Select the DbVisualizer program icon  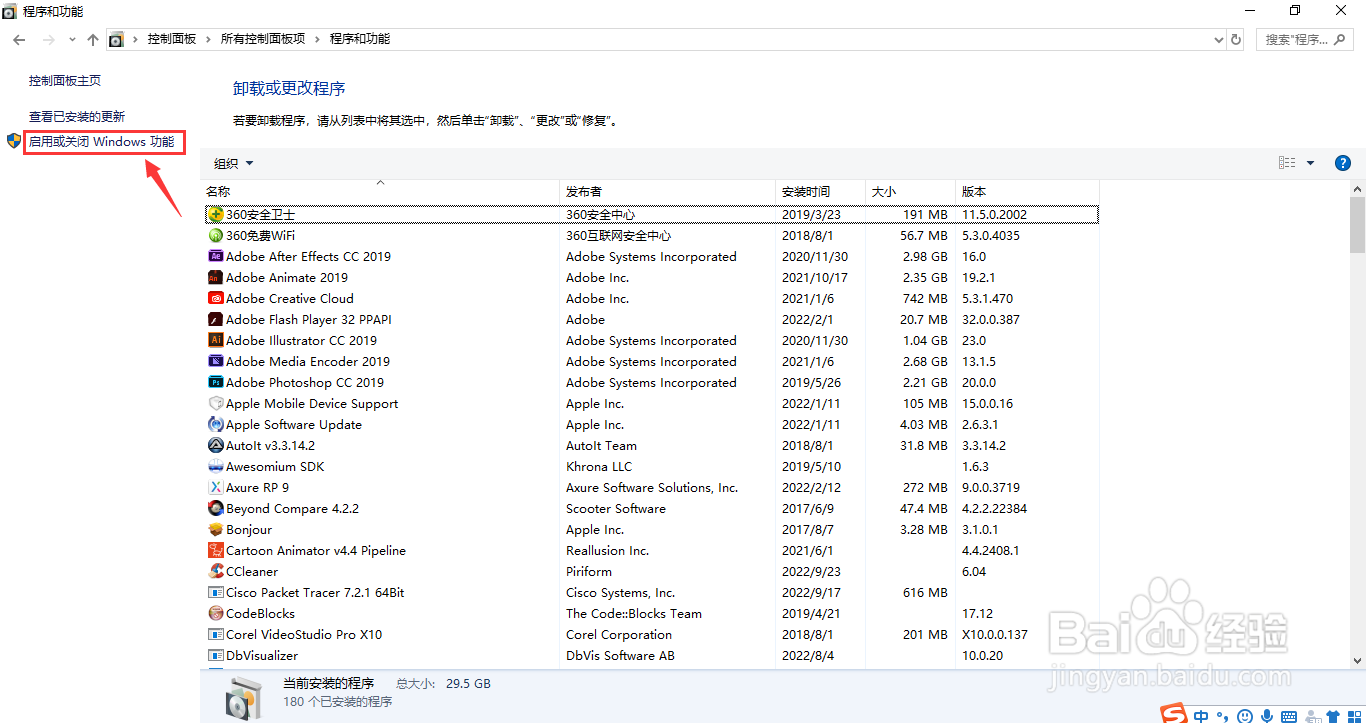216,655
